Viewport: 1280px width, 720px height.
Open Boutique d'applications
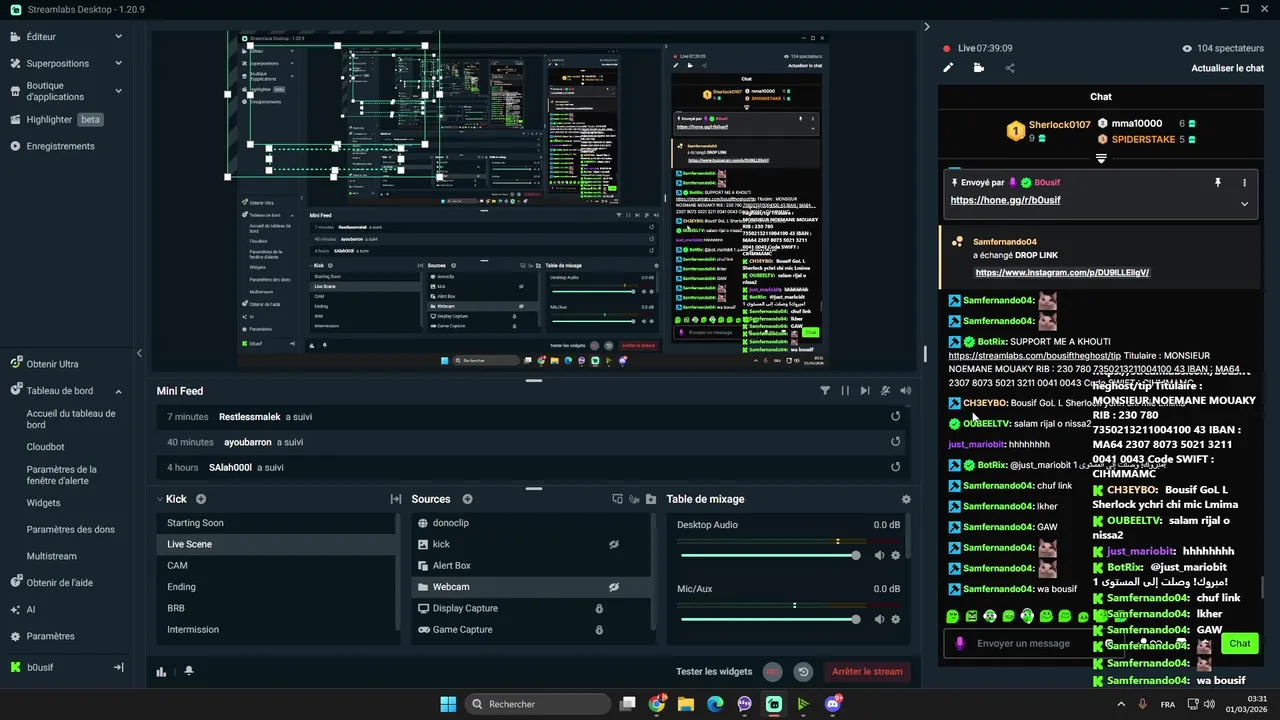(x=55, y=91)
